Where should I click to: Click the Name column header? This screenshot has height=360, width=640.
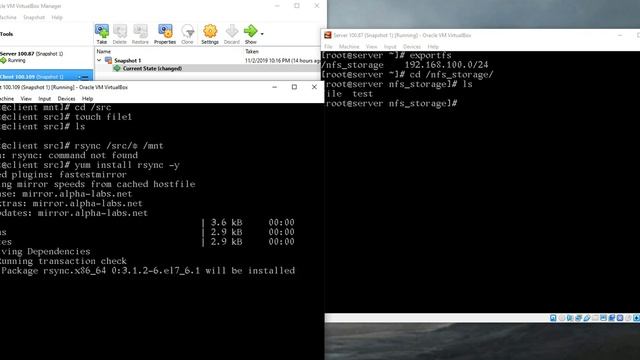104,51
